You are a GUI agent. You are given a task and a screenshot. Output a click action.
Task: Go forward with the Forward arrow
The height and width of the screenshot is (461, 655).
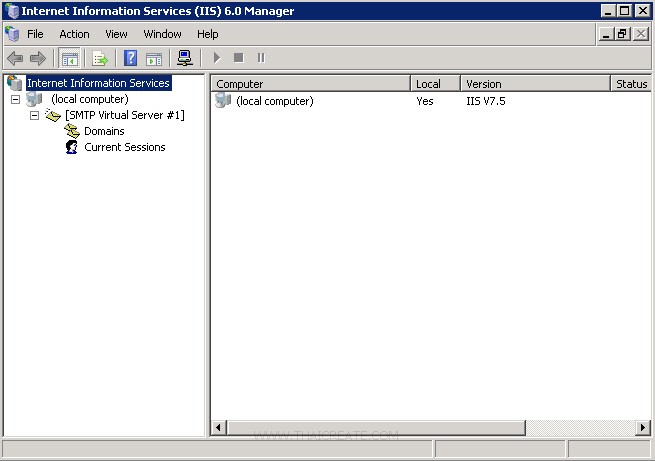(x=38, y=58)
